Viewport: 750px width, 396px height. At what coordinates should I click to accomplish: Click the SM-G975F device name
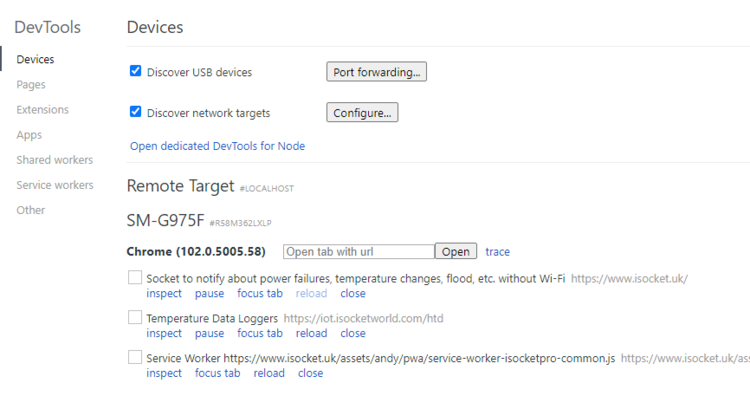[165, 220]
